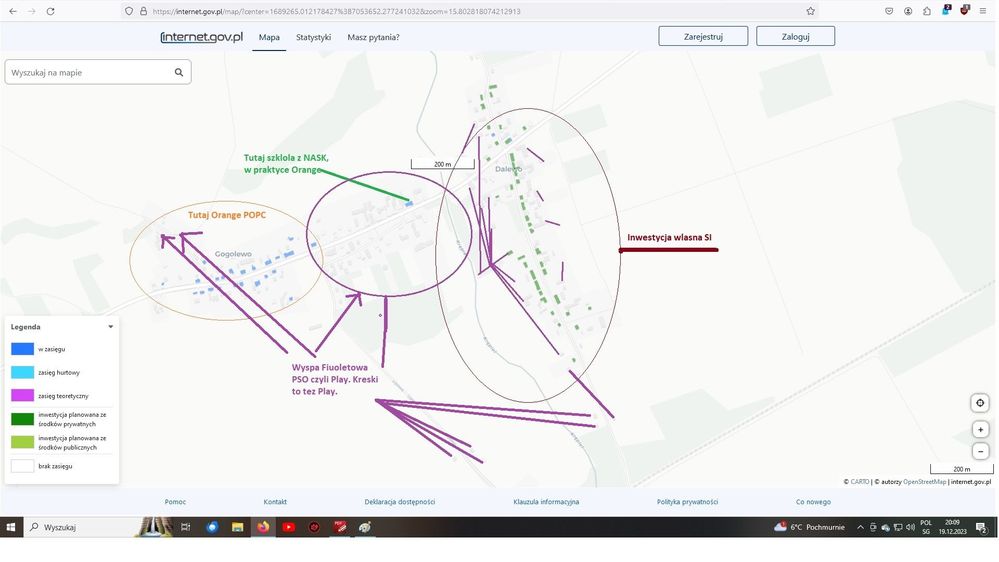Click the magnifier icon in map search
Image resolution: width=999 pixels, height=562 pixels.
click(x=179, y=72)
